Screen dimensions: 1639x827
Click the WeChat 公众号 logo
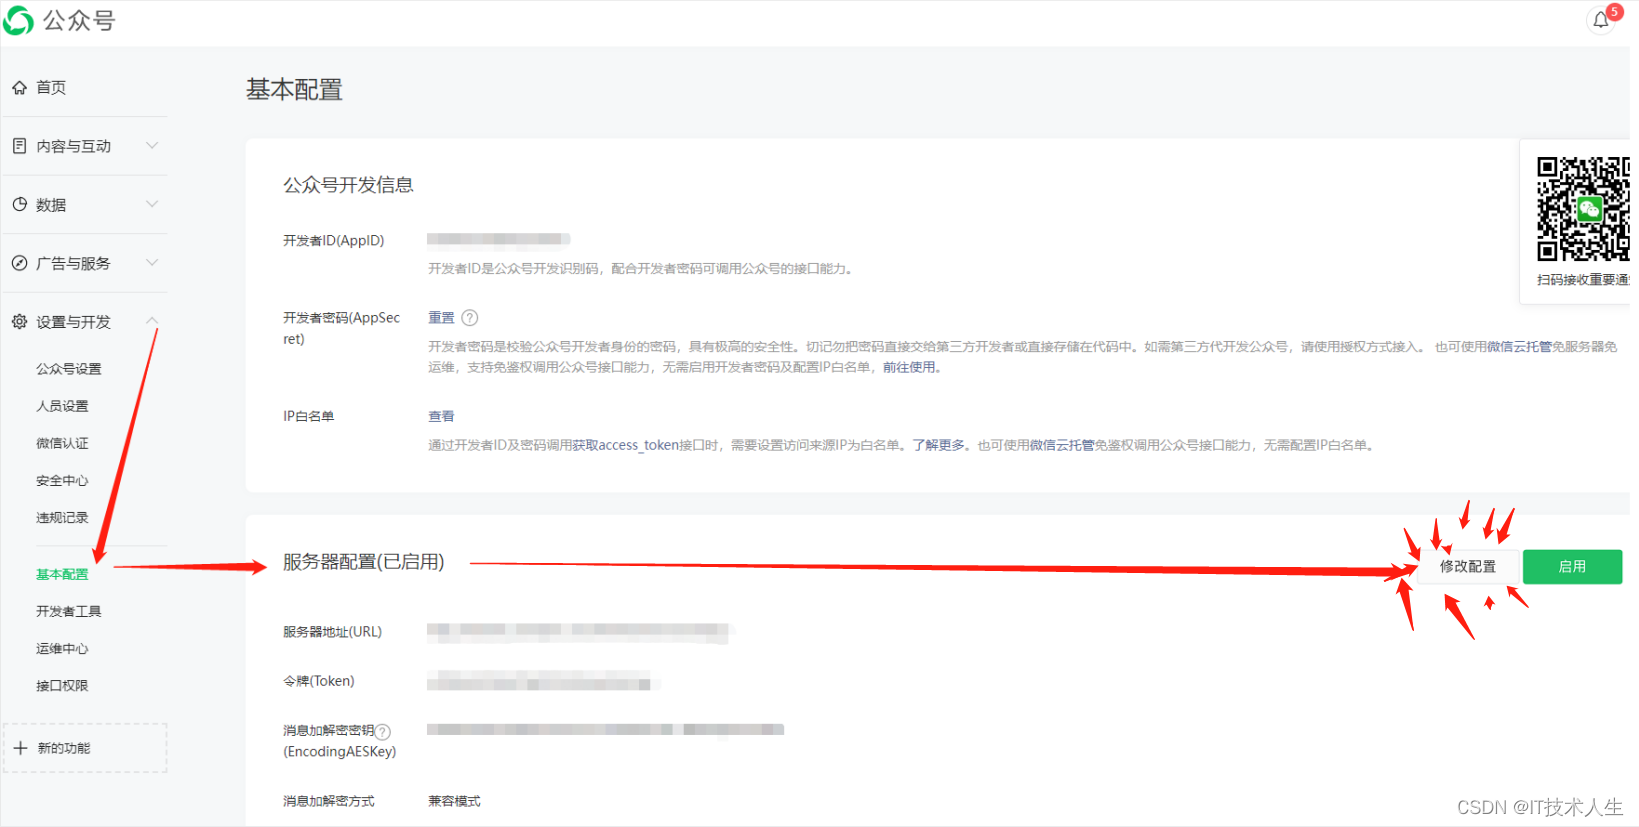tap(59, 20)
